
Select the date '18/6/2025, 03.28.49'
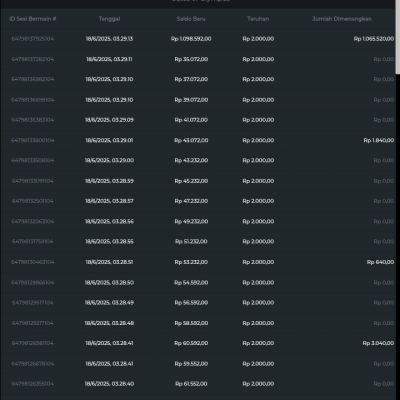point(109,303)
